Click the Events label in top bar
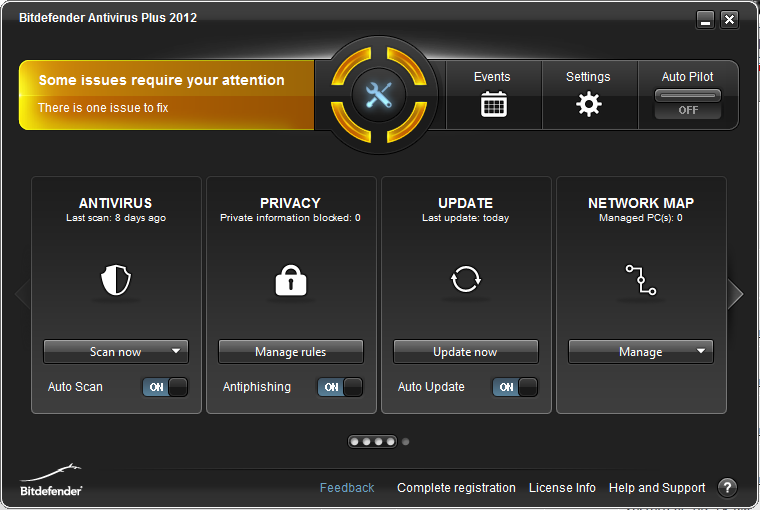Image resolution: width=760 pixels, height=510 pixels. [492, 77]
